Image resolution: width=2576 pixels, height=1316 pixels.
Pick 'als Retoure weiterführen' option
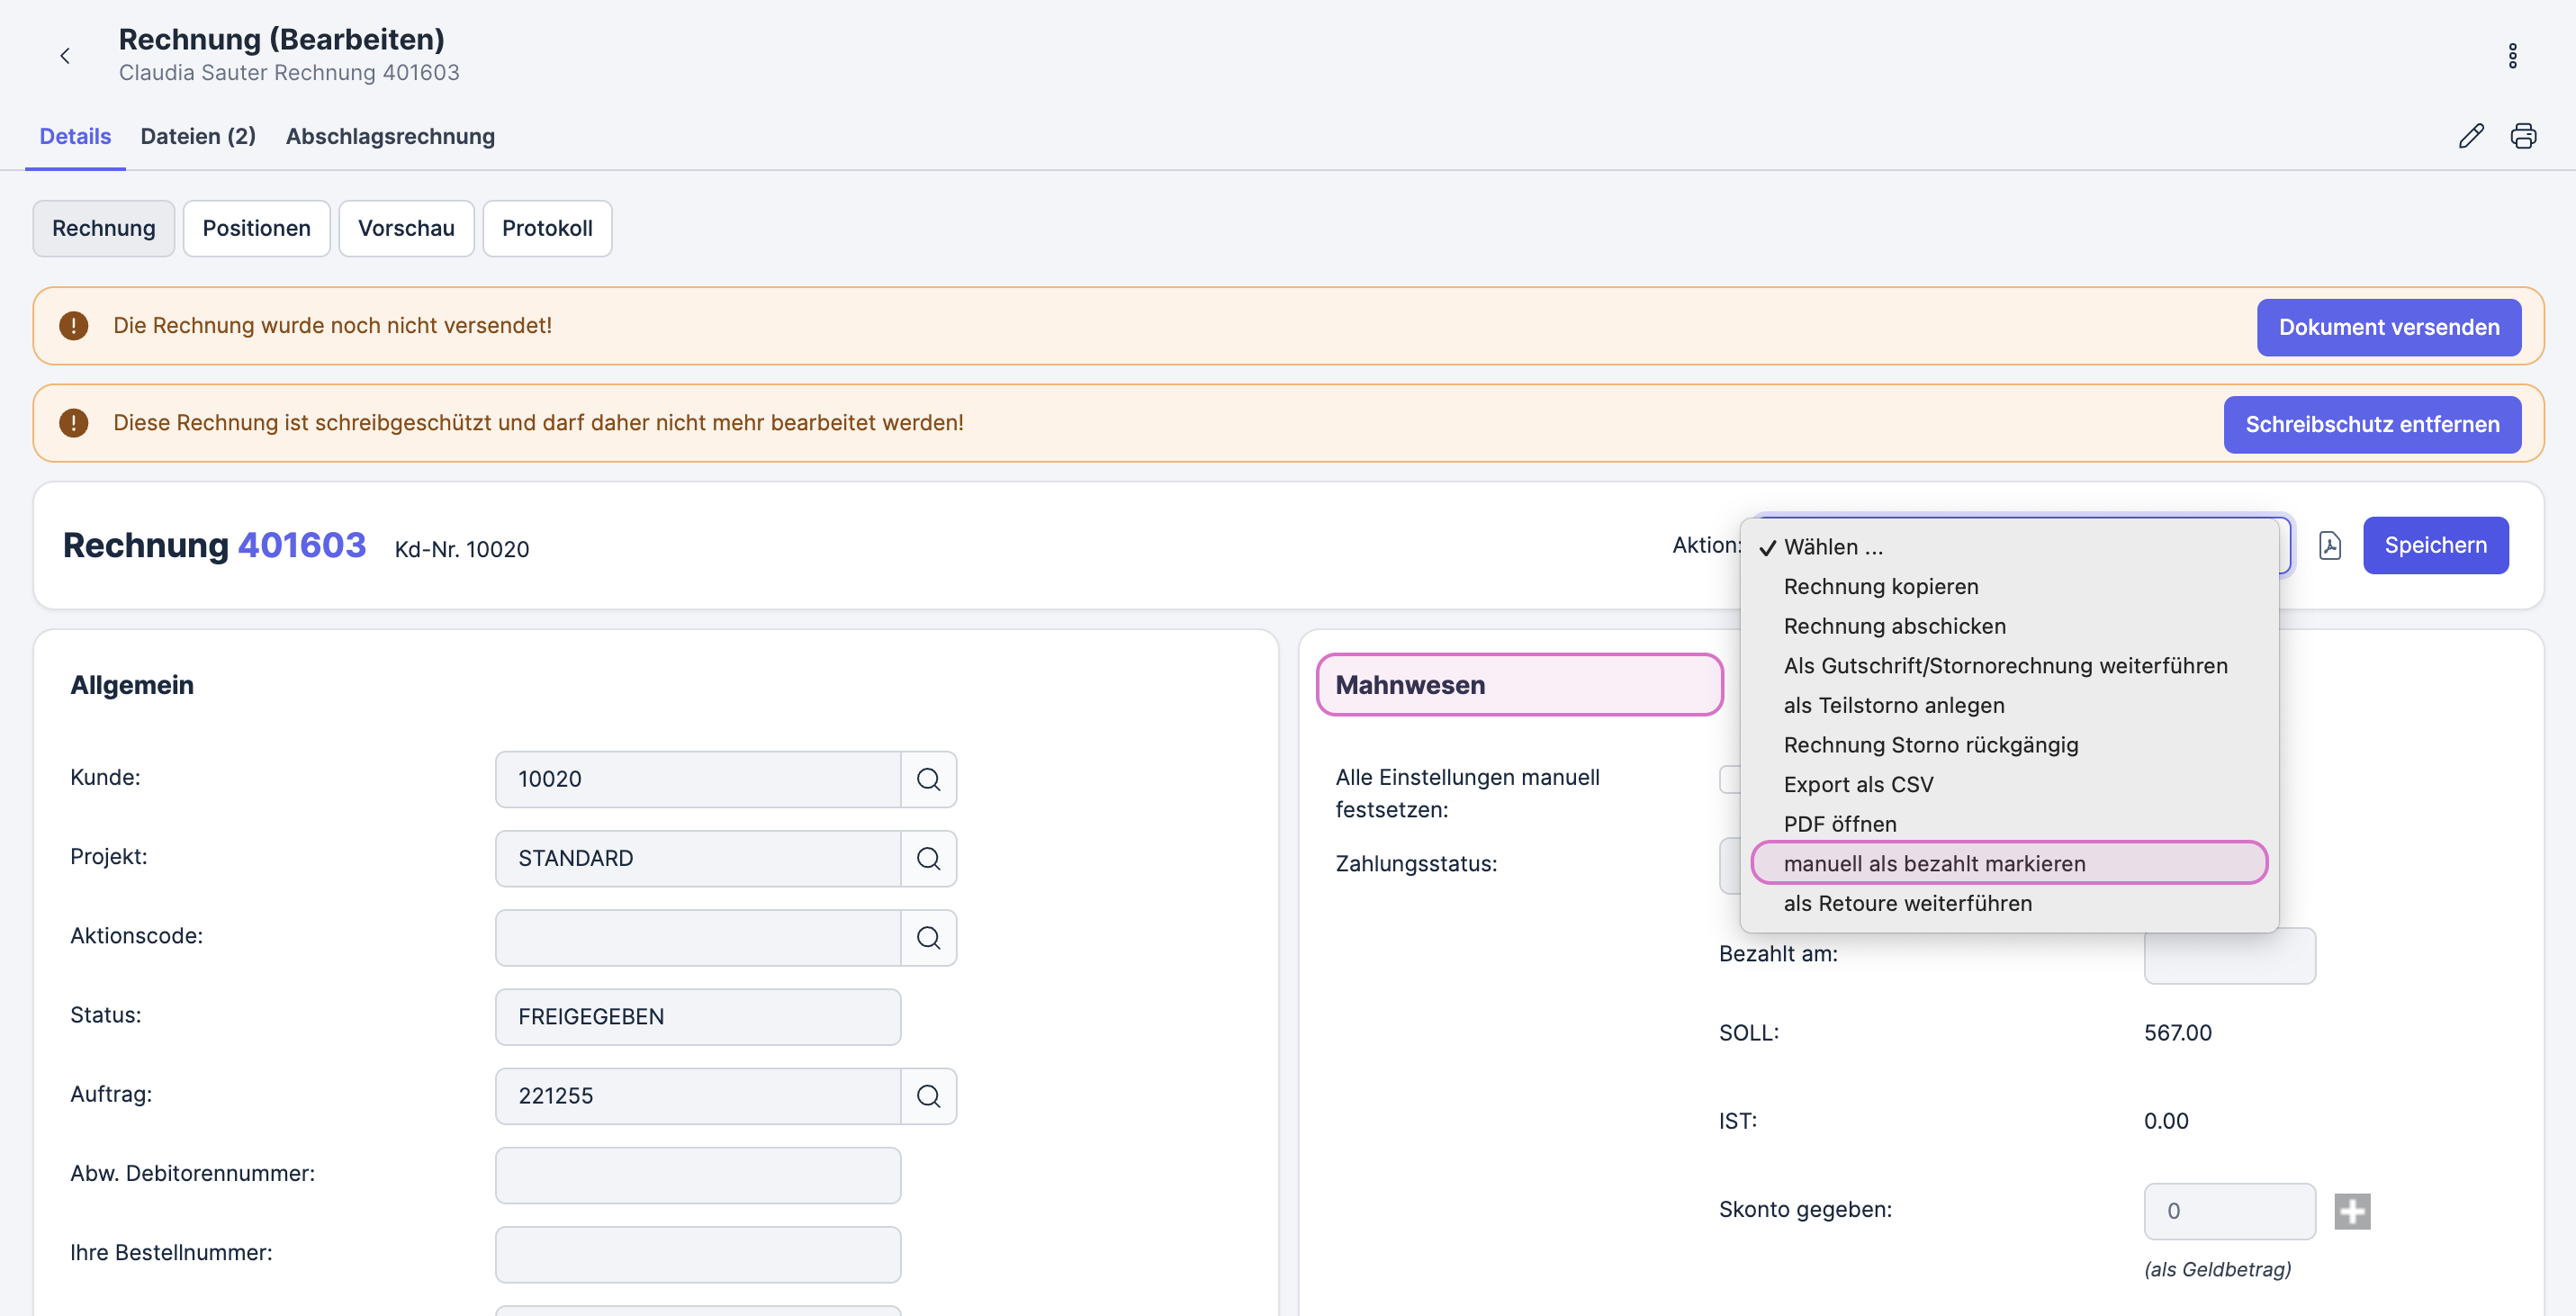tap(1907, 903)
